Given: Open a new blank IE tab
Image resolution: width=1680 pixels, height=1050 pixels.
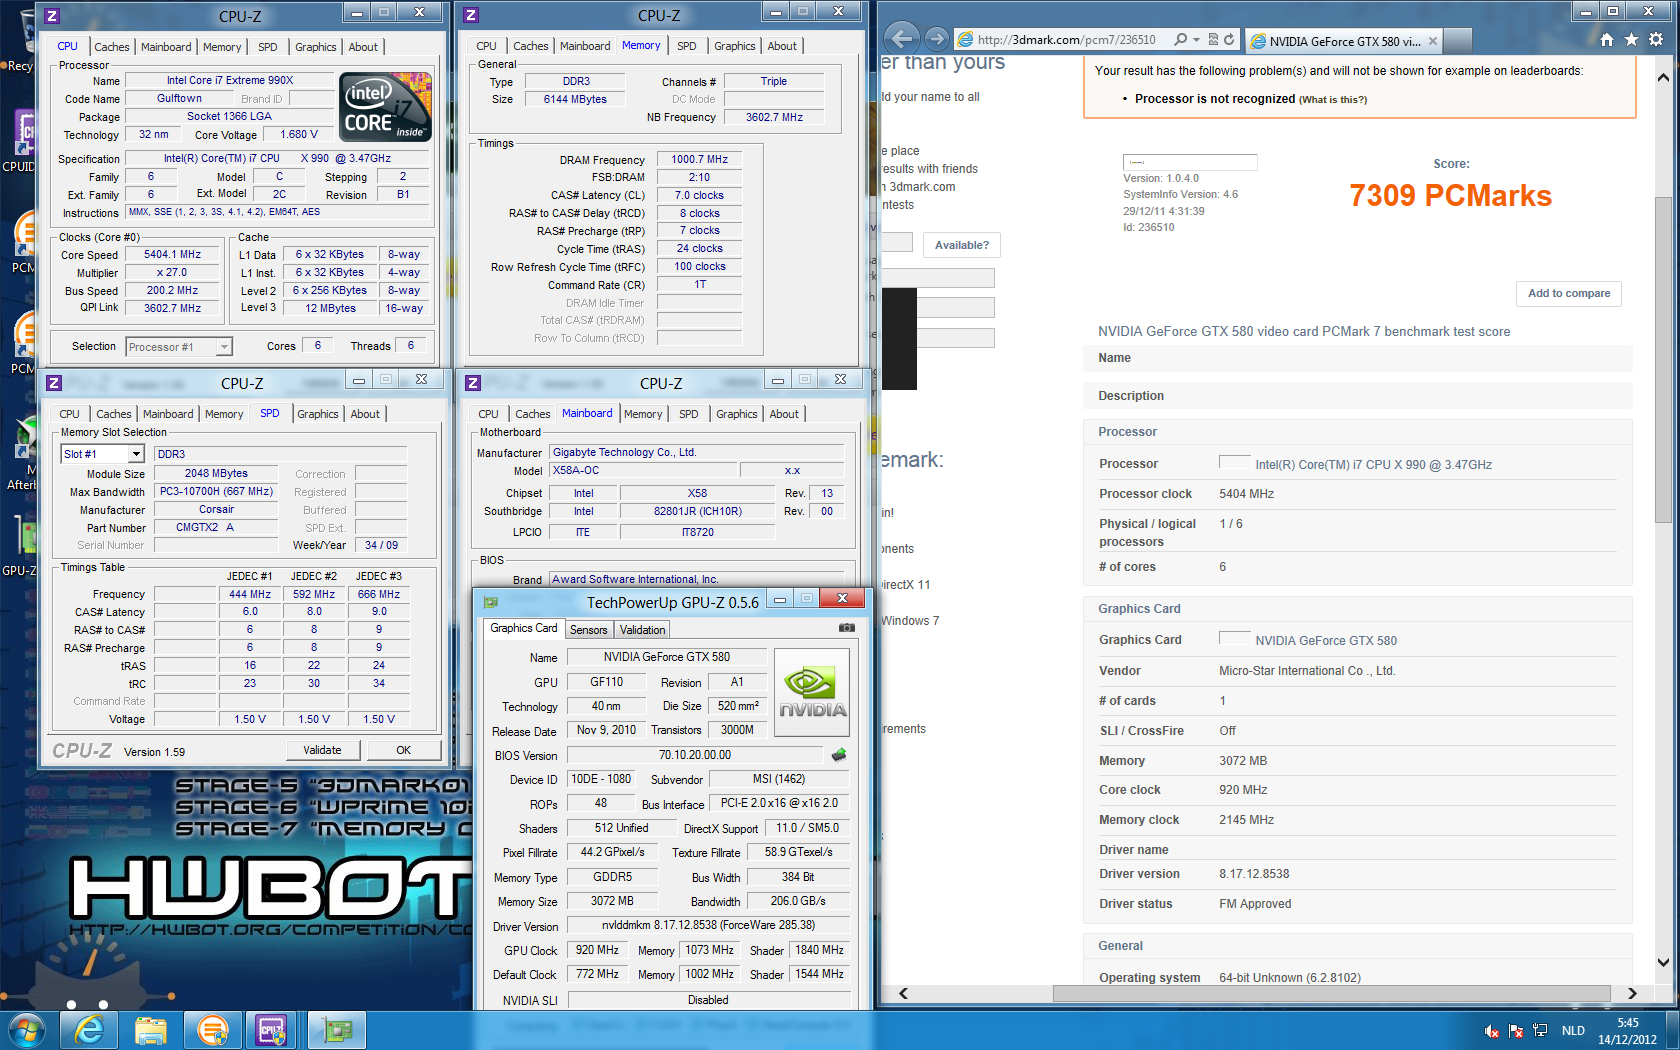Looking at the screenshot, I should [1457, 41].
